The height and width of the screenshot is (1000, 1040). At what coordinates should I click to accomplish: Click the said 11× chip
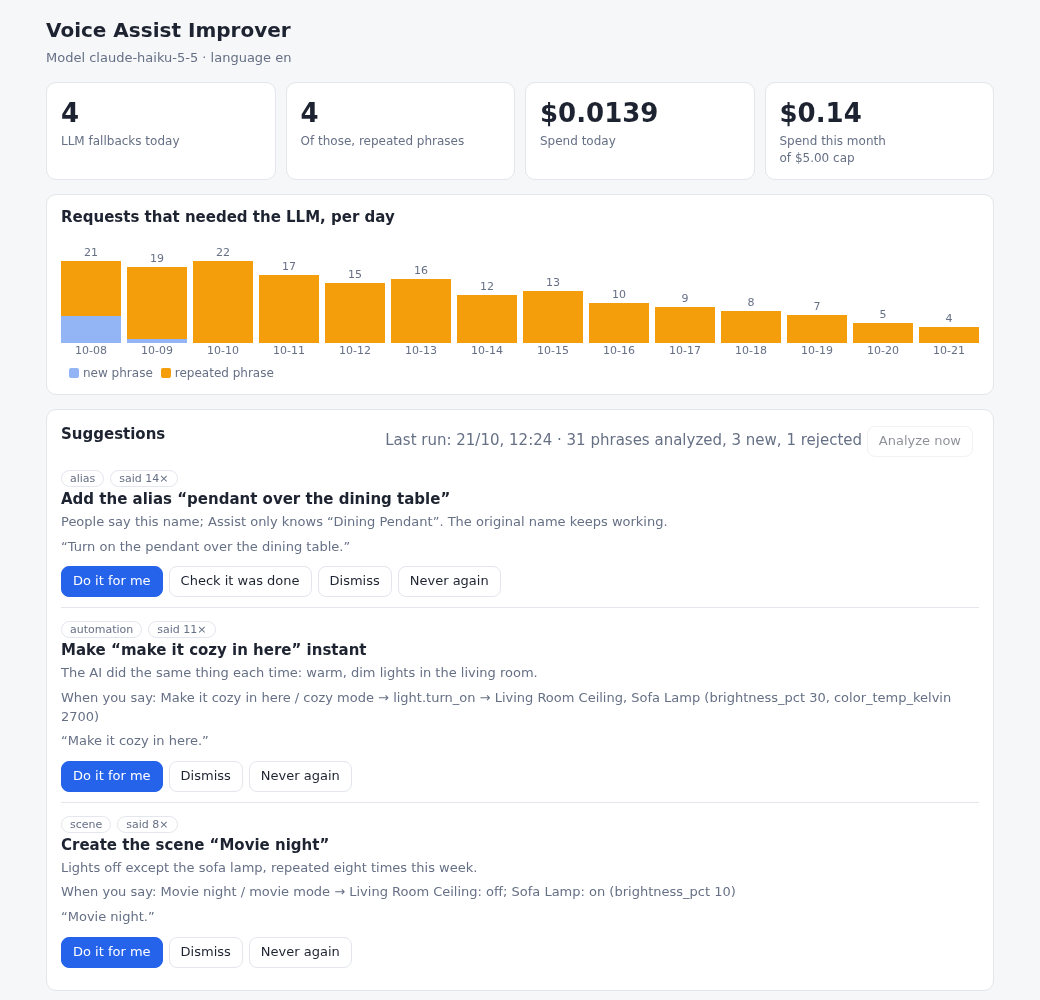tap(181, 629)
